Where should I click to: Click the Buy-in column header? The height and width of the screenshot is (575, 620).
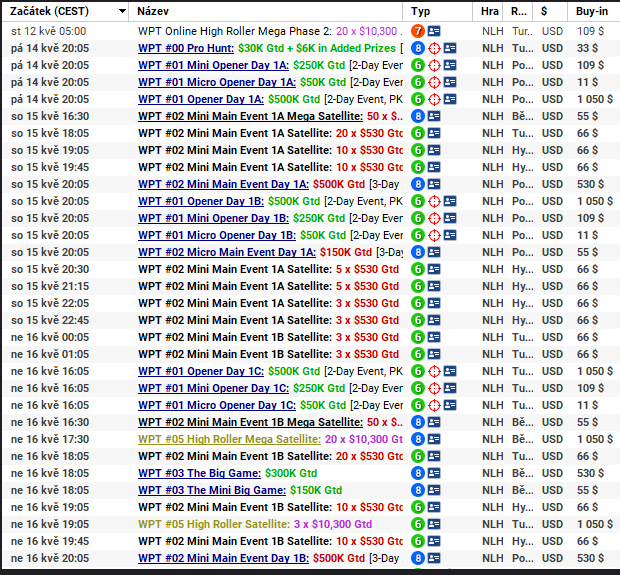593,11
